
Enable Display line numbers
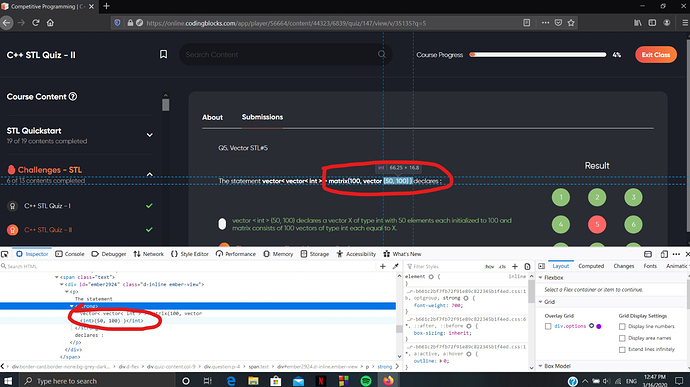coord(622,326)
